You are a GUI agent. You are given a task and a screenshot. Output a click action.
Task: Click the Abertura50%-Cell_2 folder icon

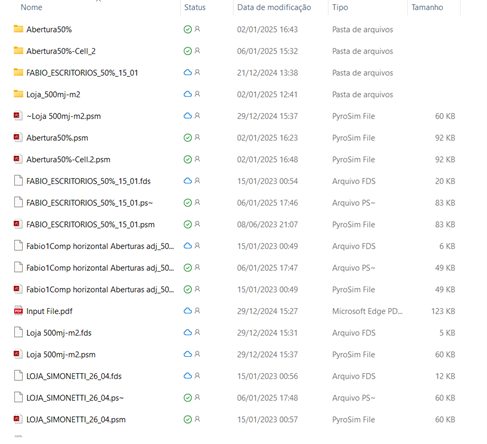click(x=18, y=51)
